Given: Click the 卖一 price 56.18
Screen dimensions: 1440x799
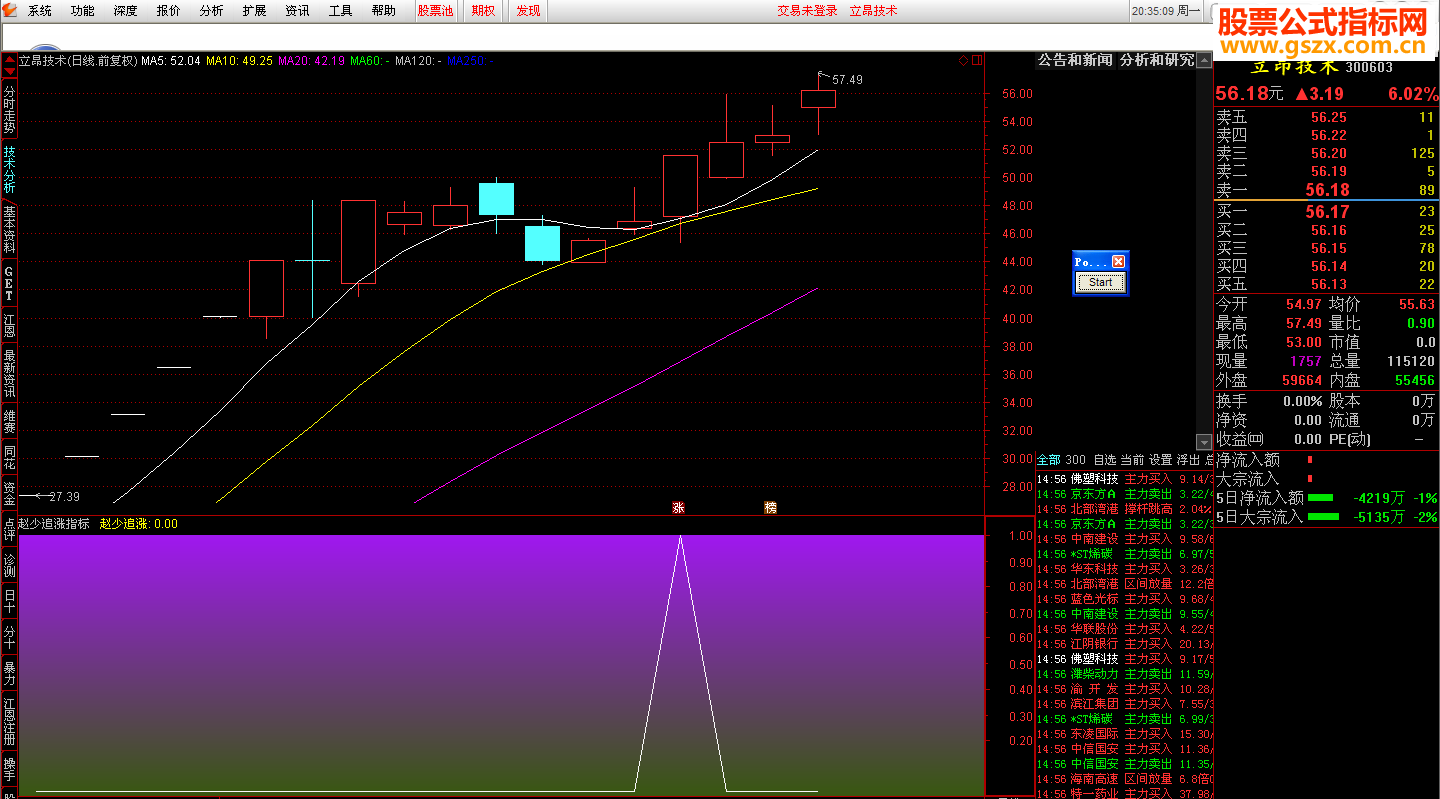Looking at the screenshot, I should pyautogui.click(x=1328, y=189).
